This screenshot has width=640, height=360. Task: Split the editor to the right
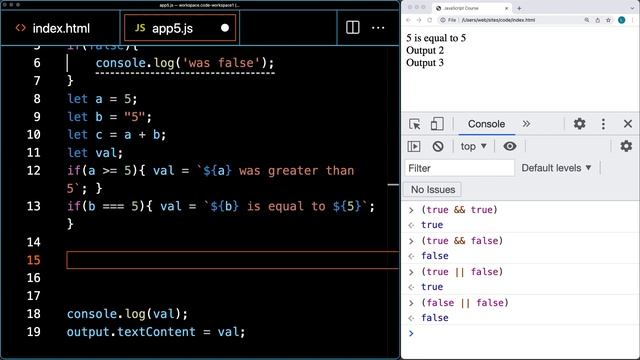pos(353,28)
